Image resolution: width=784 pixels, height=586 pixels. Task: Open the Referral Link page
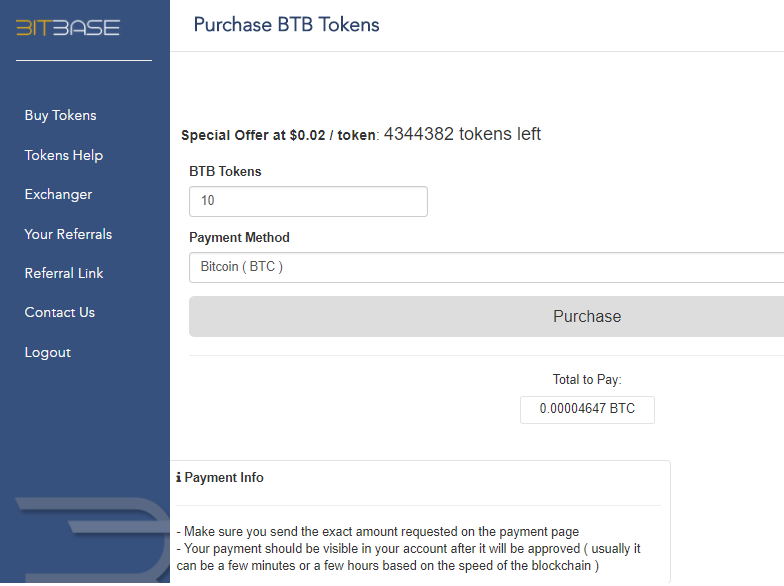64,273
